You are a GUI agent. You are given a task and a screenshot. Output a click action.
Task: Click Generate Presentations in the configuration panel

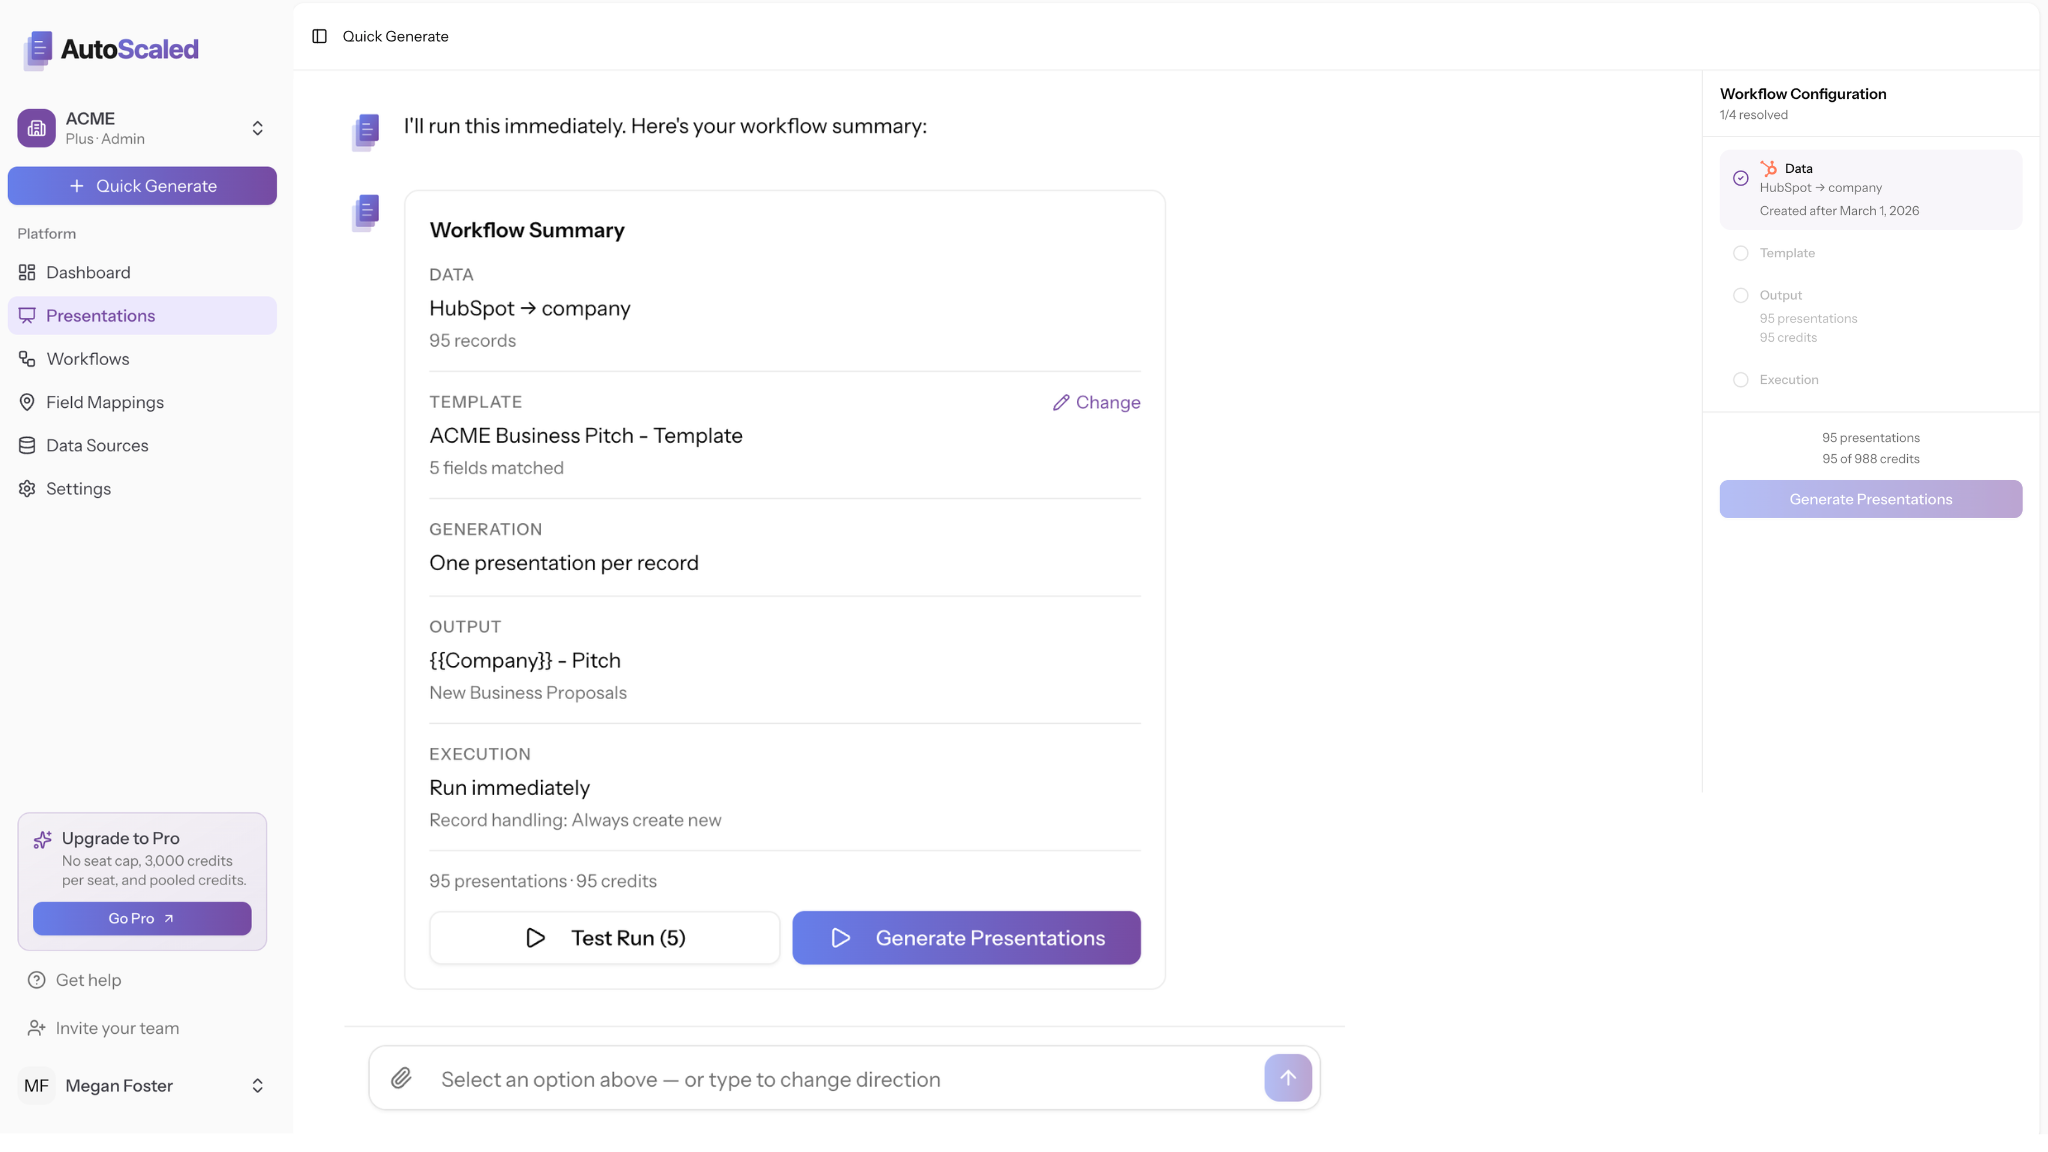pyautogui.click(x=1871, y=499)
